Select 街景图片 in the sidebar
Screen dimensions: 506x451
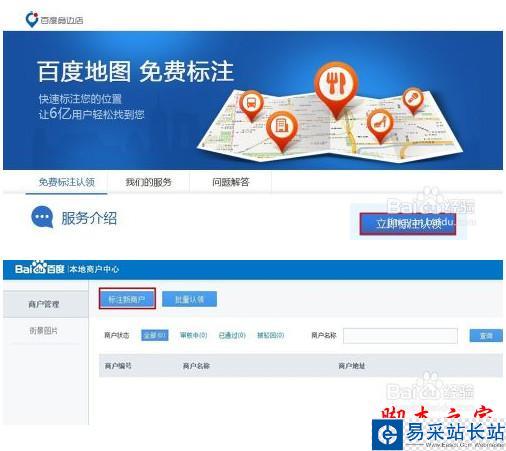pyautogui.click(x=44, y=331)
